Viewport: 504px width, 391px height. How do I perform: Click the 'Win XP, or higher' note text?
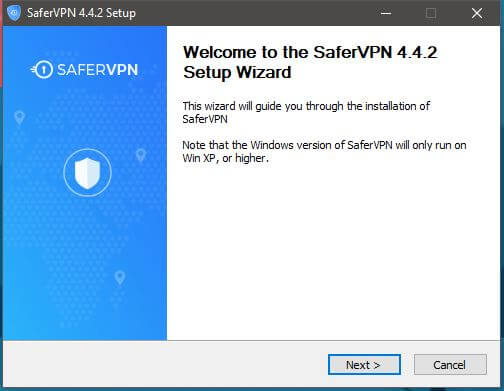pos(225,158)
